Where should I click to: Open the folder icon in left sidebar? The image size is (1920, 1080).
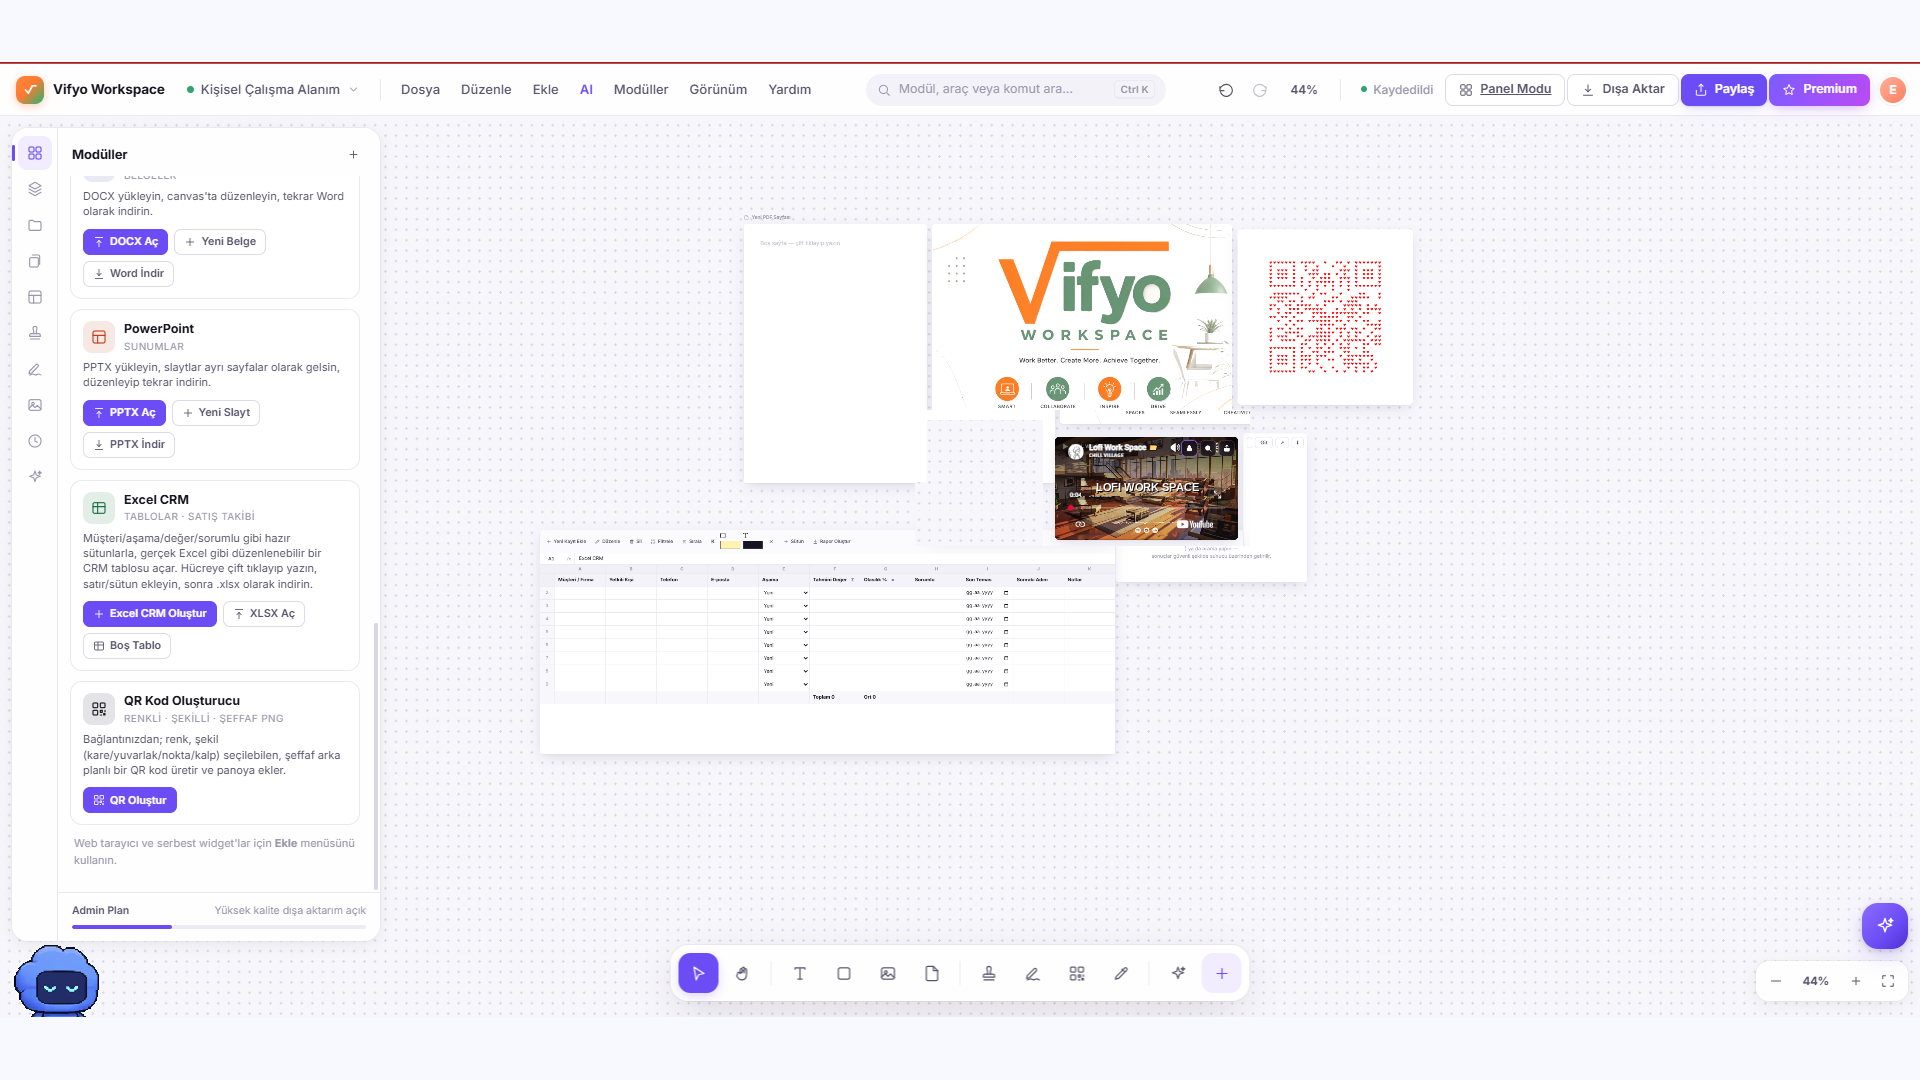pyautogui.click(x=35, y=225)
